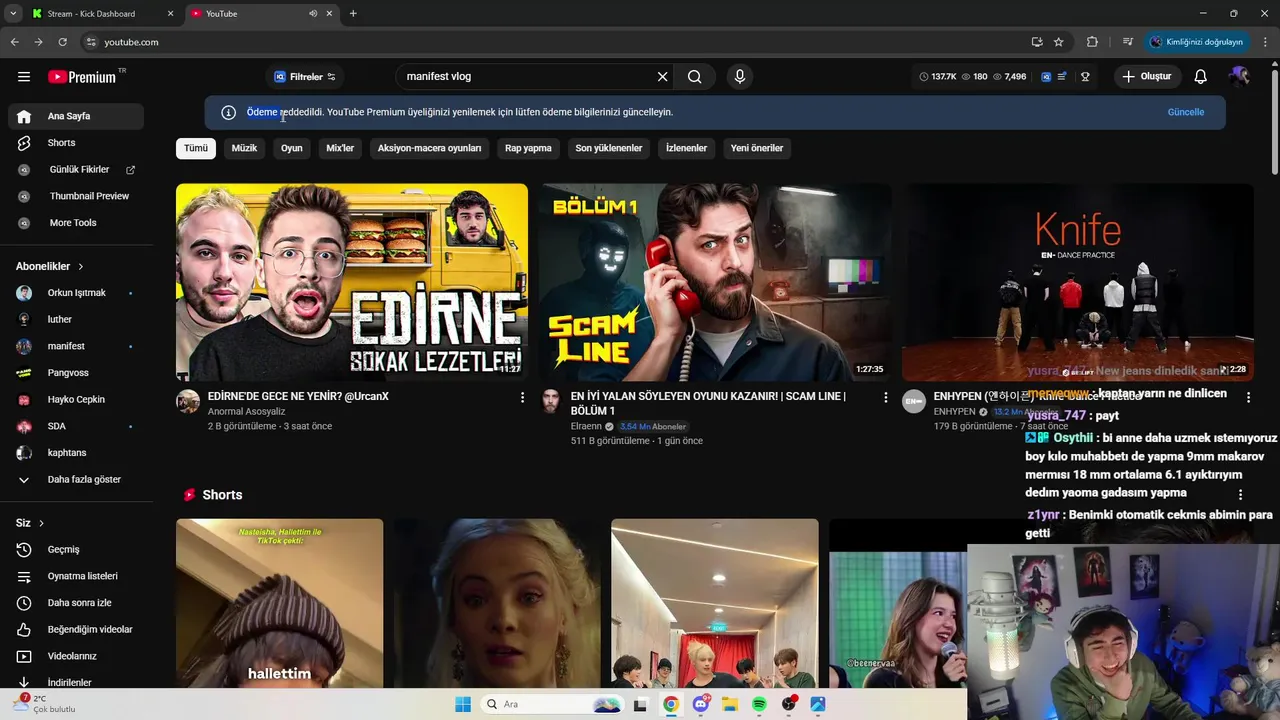The width and height of the screenshot is (1280, 720).
Task: Select Tümü filter chip
Action: click(x=196, y=148)
